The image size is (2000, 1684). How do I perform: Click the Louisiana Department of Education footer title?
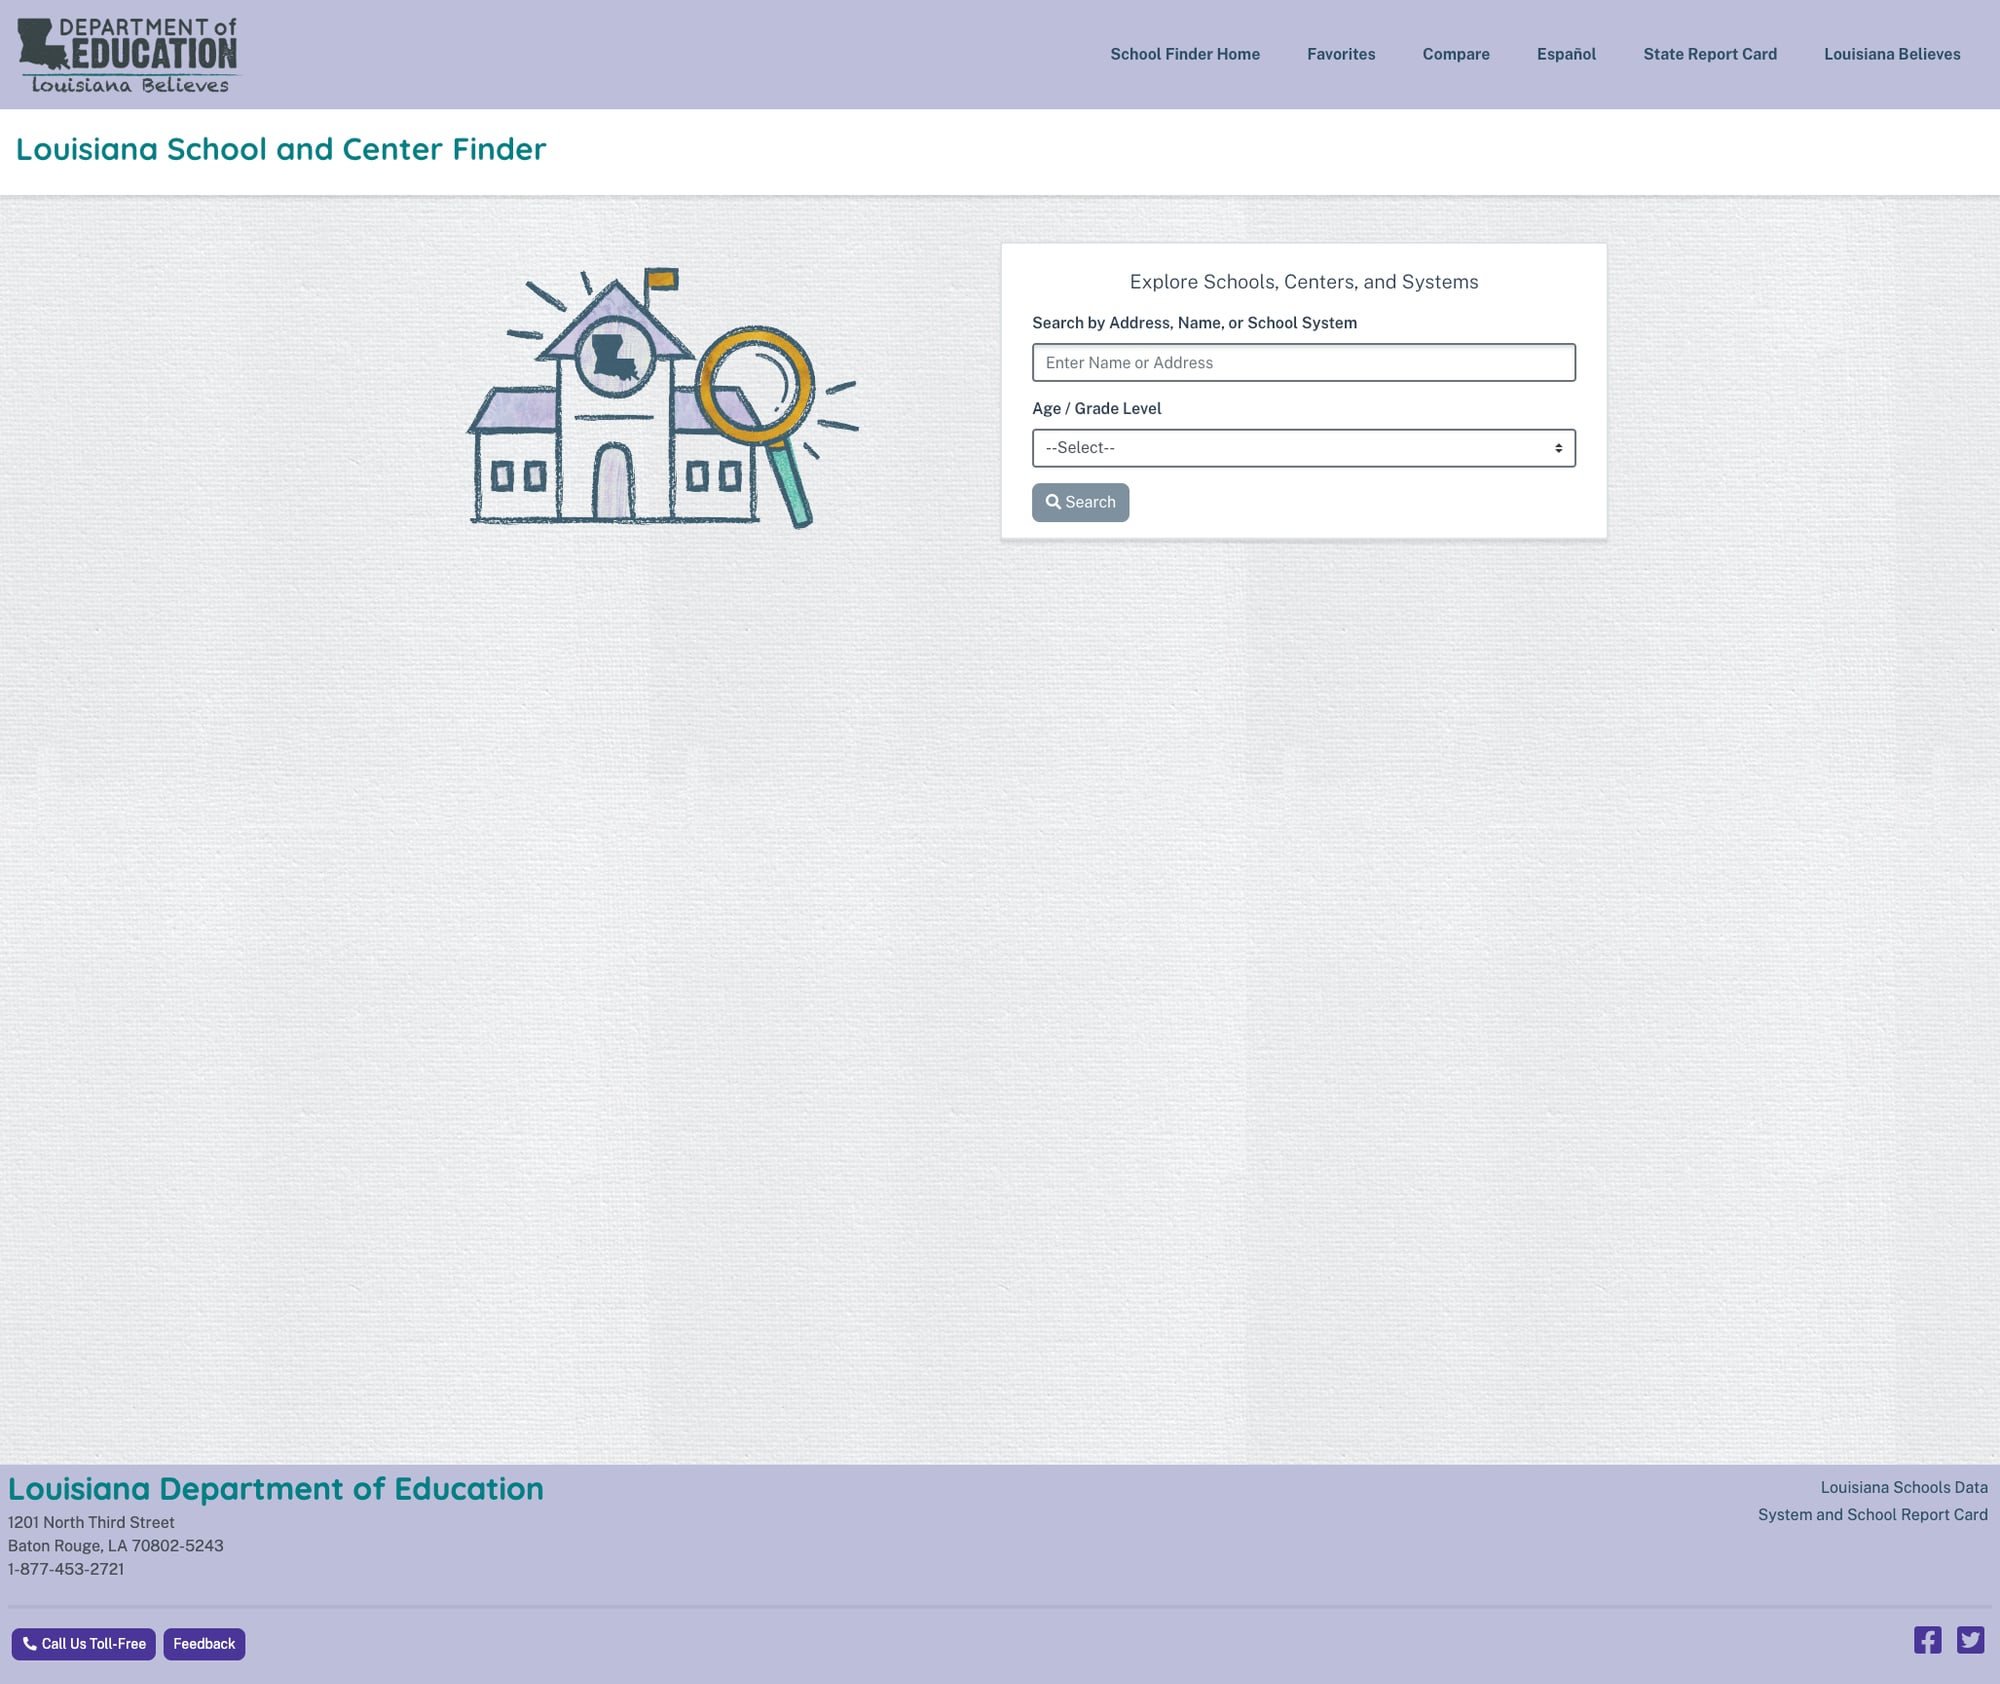(x=276, y=1489)
